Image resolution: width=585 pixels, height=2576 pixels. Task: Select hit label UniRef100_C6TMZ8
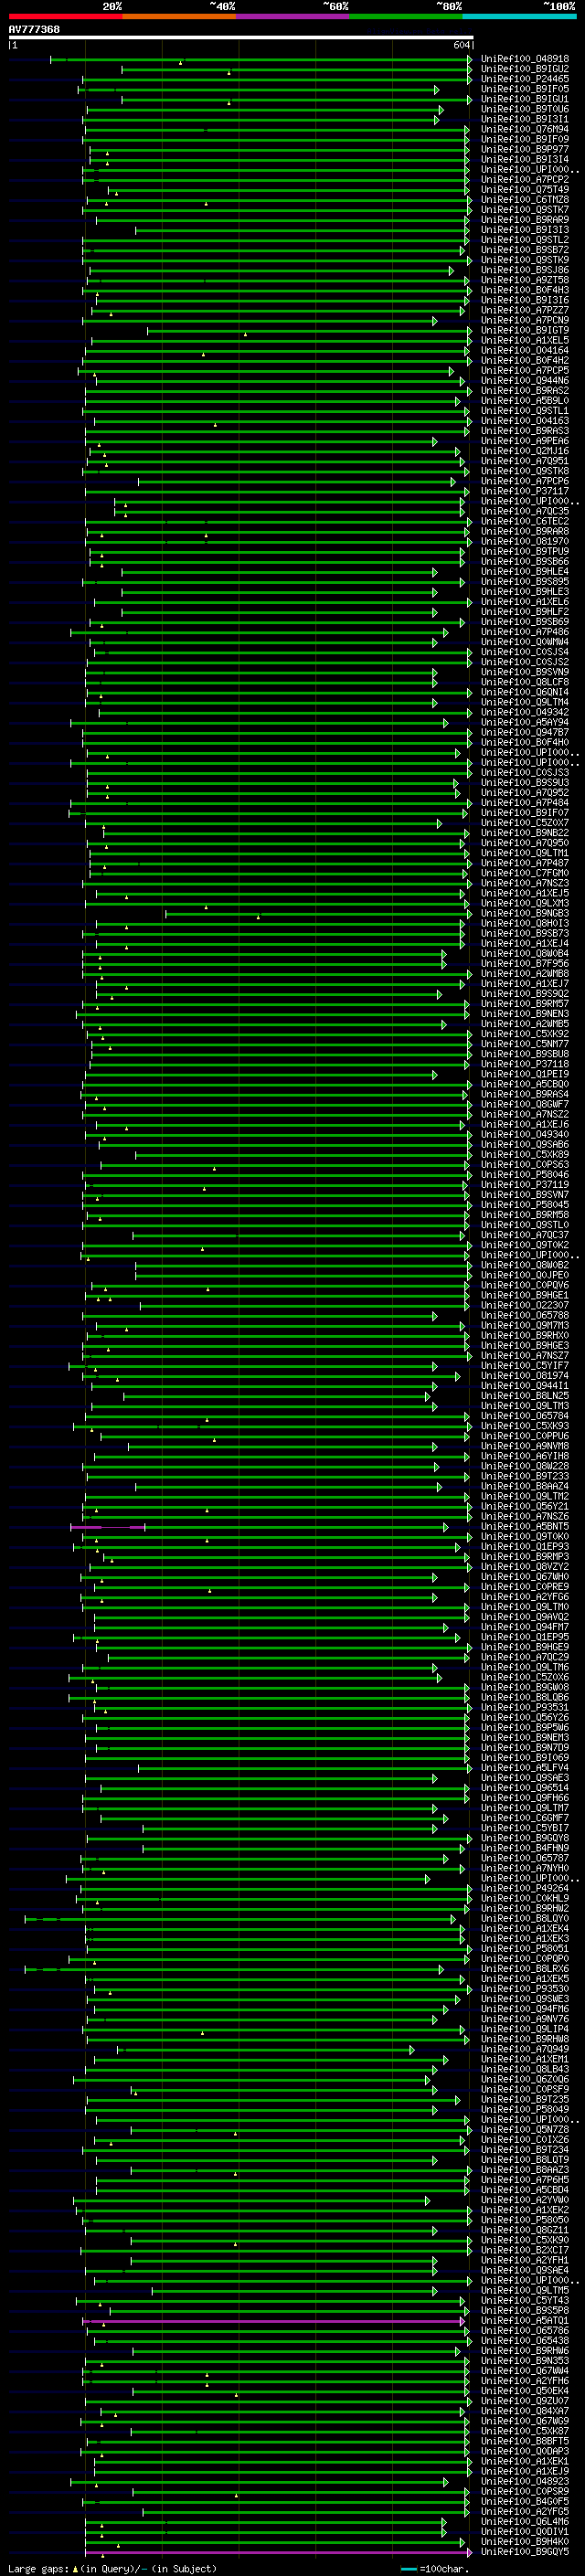pos(525,199)
